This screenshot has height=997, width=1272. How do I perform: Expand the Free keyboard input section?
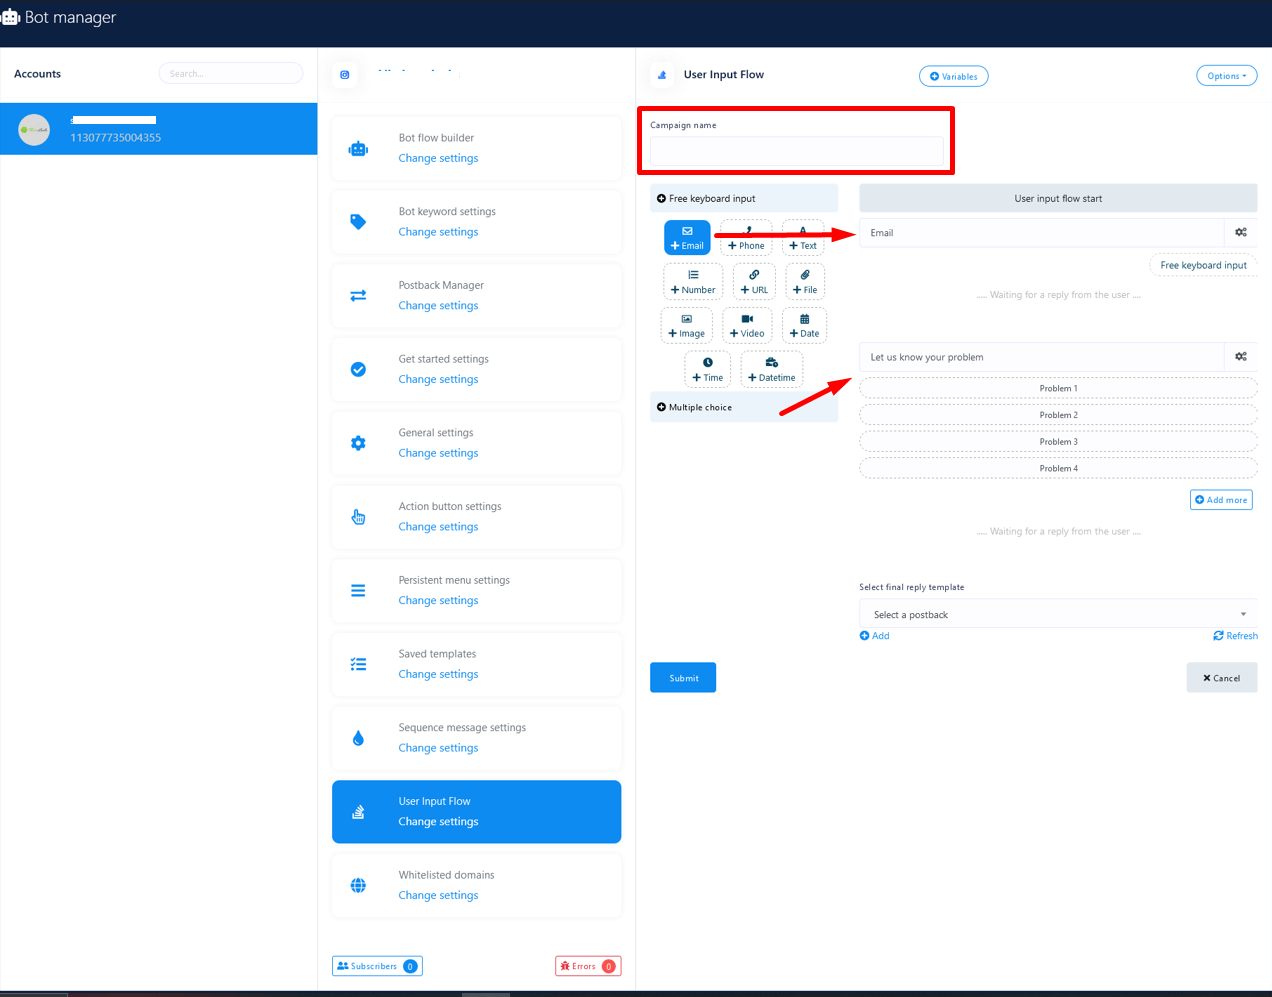tap(743, 198)
